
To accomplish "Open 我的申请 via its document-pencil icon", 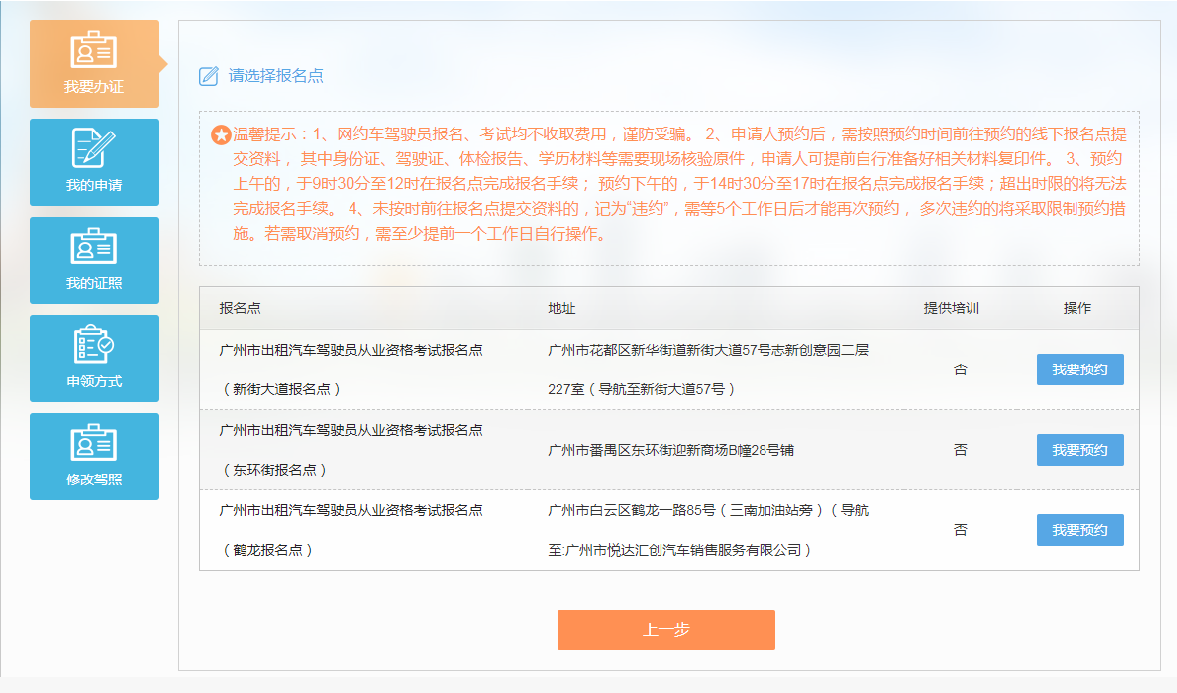I will (94, 148).
